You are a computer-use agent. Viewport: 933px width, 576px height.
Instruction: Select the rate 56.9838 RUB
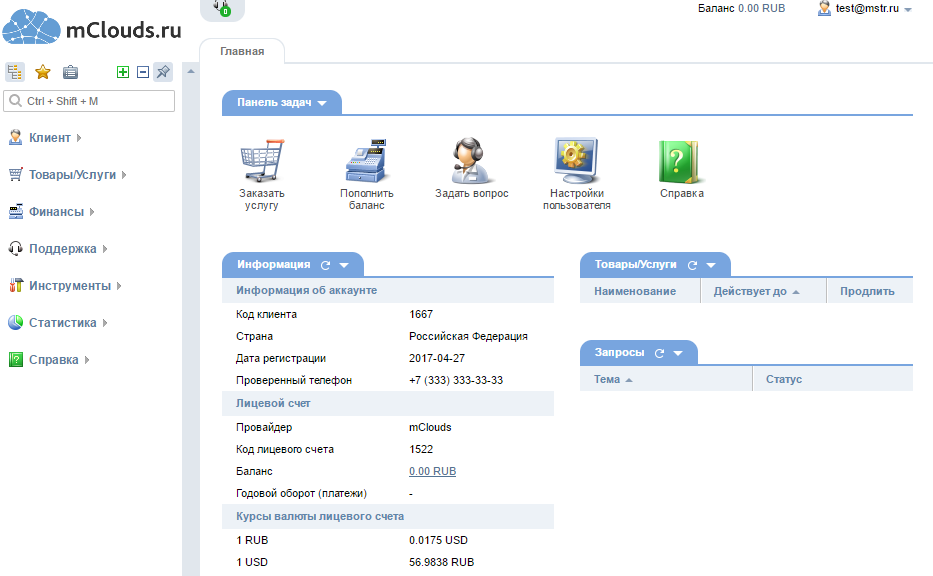[442, 562]
